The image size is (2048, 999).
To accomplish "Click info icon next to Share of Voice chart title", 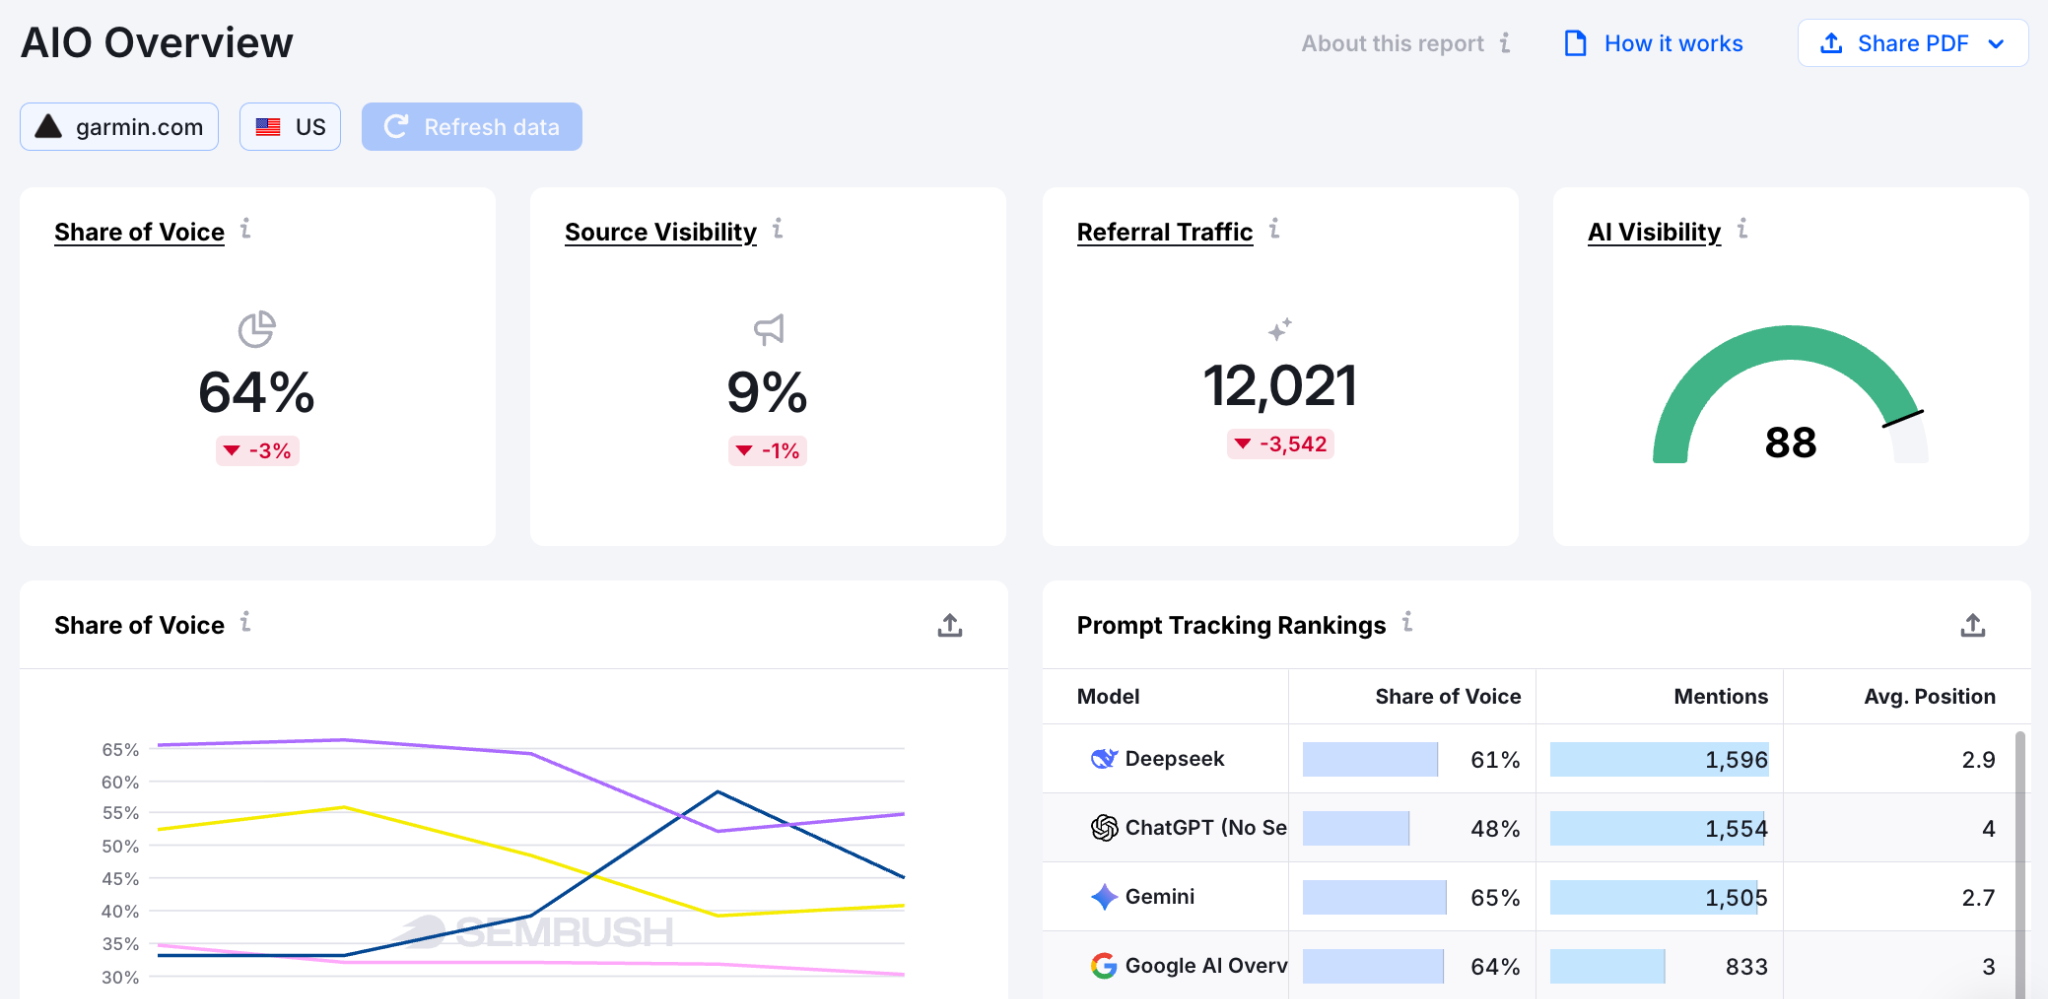I will pyautogui.click(x=245, y=622).
